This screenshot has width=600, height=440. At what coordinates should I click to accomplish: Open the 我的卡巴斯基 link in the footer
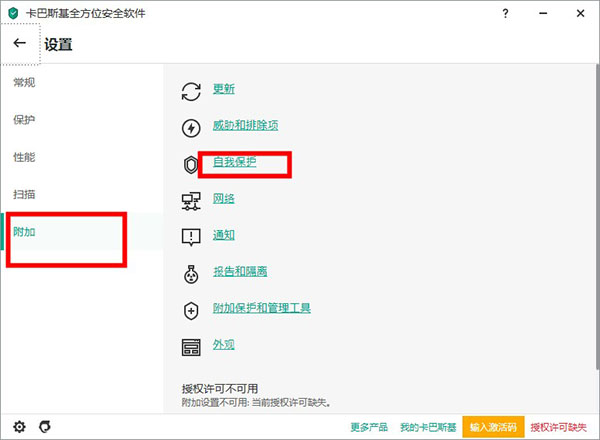point(427,427)
